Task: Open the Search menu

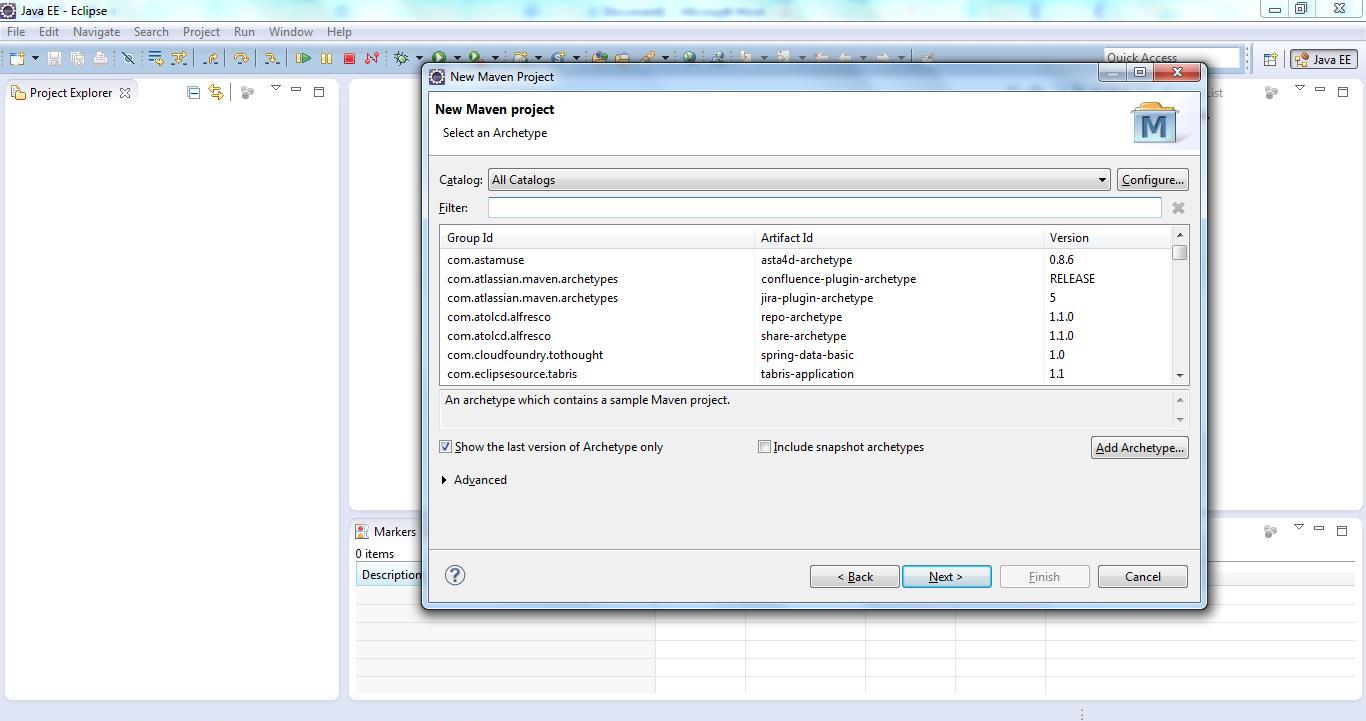Action: point(151,32)
